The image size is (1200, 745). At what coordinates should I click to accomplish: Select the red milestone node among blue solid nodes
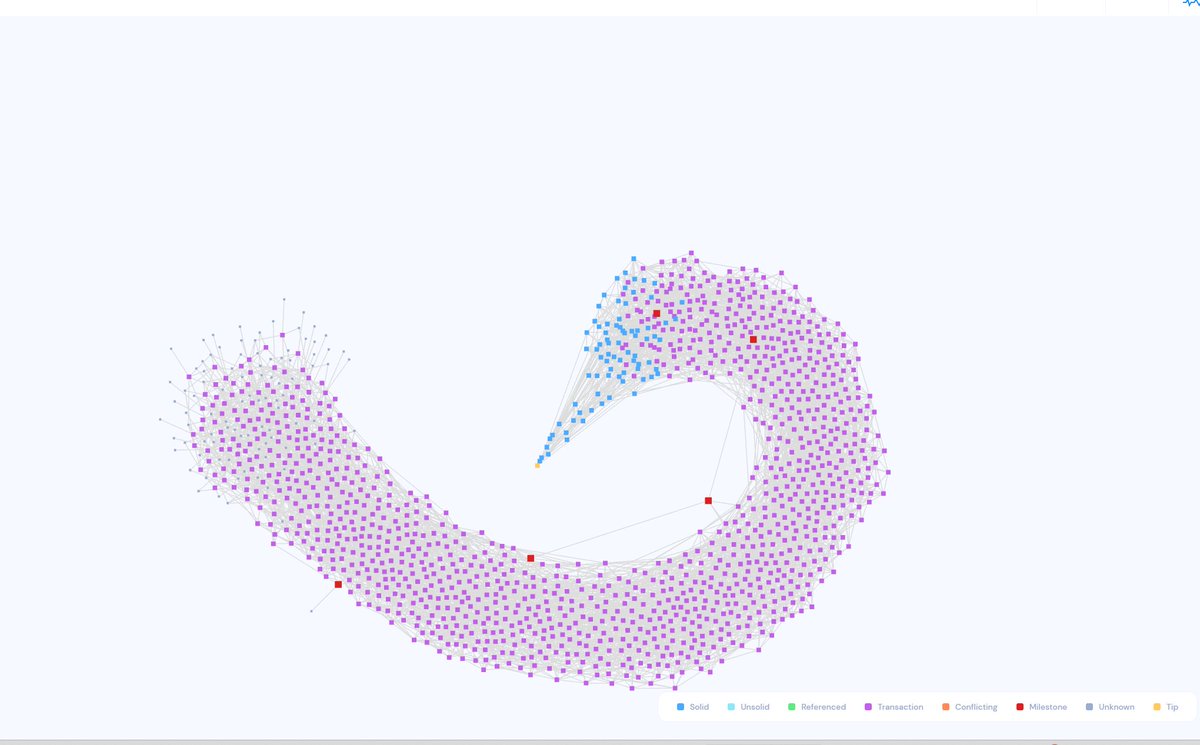(657, 314)
